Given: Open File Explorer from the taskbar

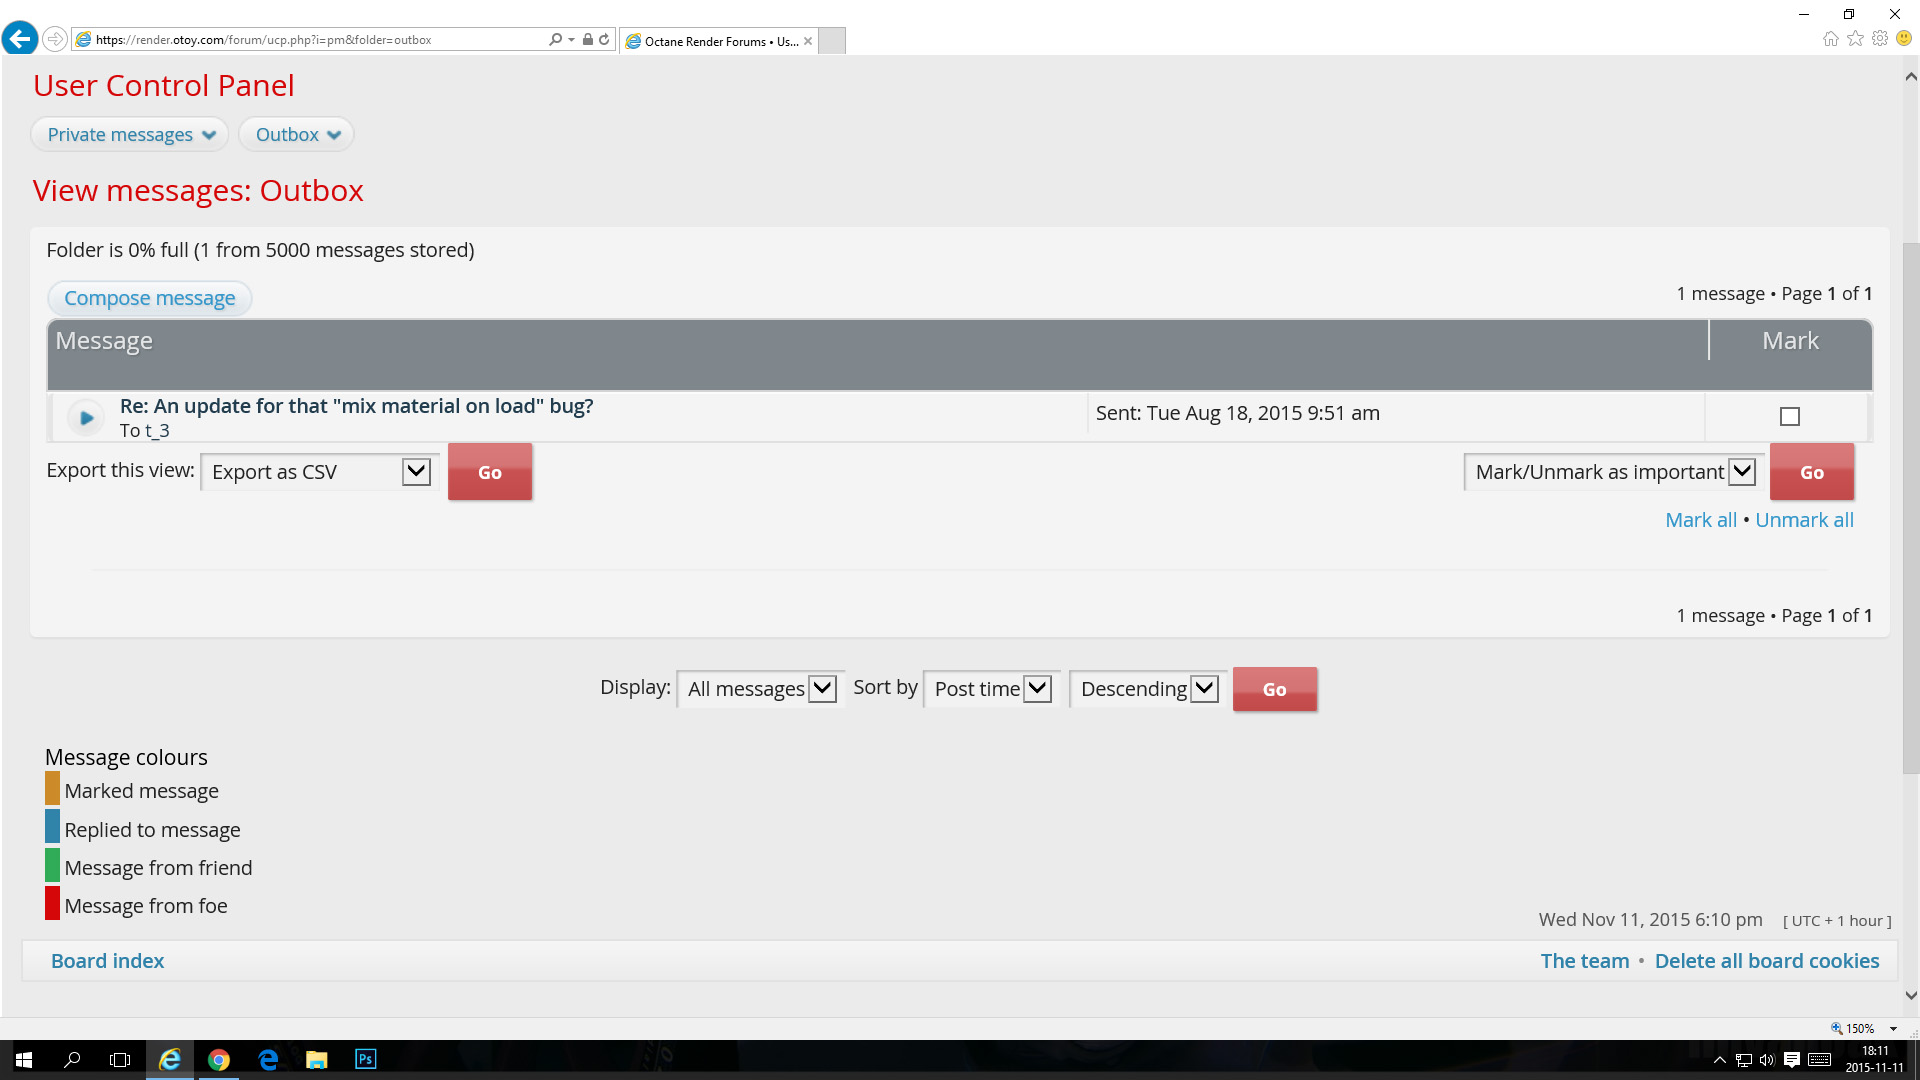Looking at the screenshot, I should (316, 1059).
